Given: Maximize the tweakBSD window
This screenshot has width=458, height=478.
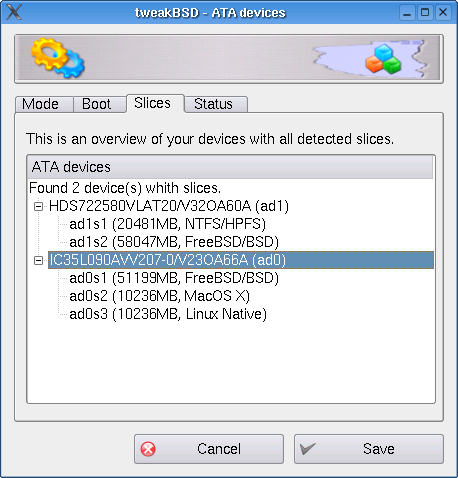Looking at the screenshot, I should 425,13.
